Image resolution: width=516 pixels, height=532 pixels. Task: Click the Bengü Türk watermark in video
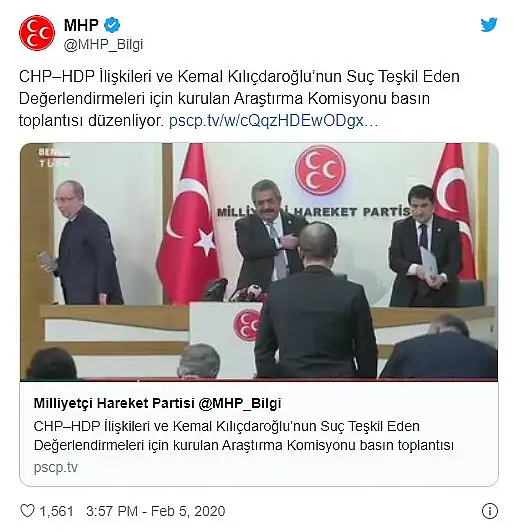(54, 157)
